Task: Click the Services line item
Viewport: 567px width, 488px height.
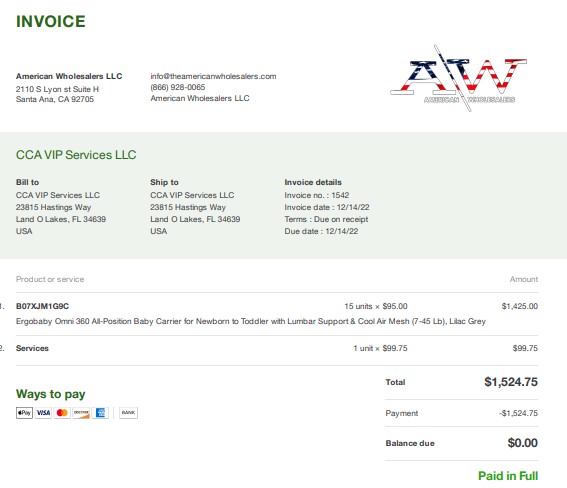Action: (32, 348)
